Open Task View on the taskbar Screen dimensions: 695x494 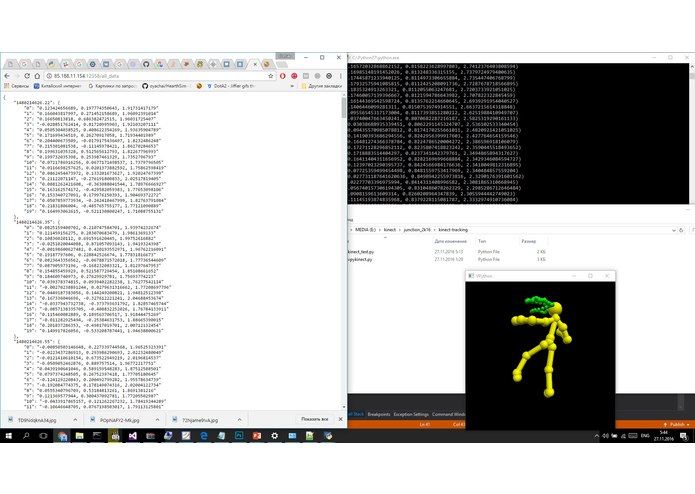tap(43, 436)
